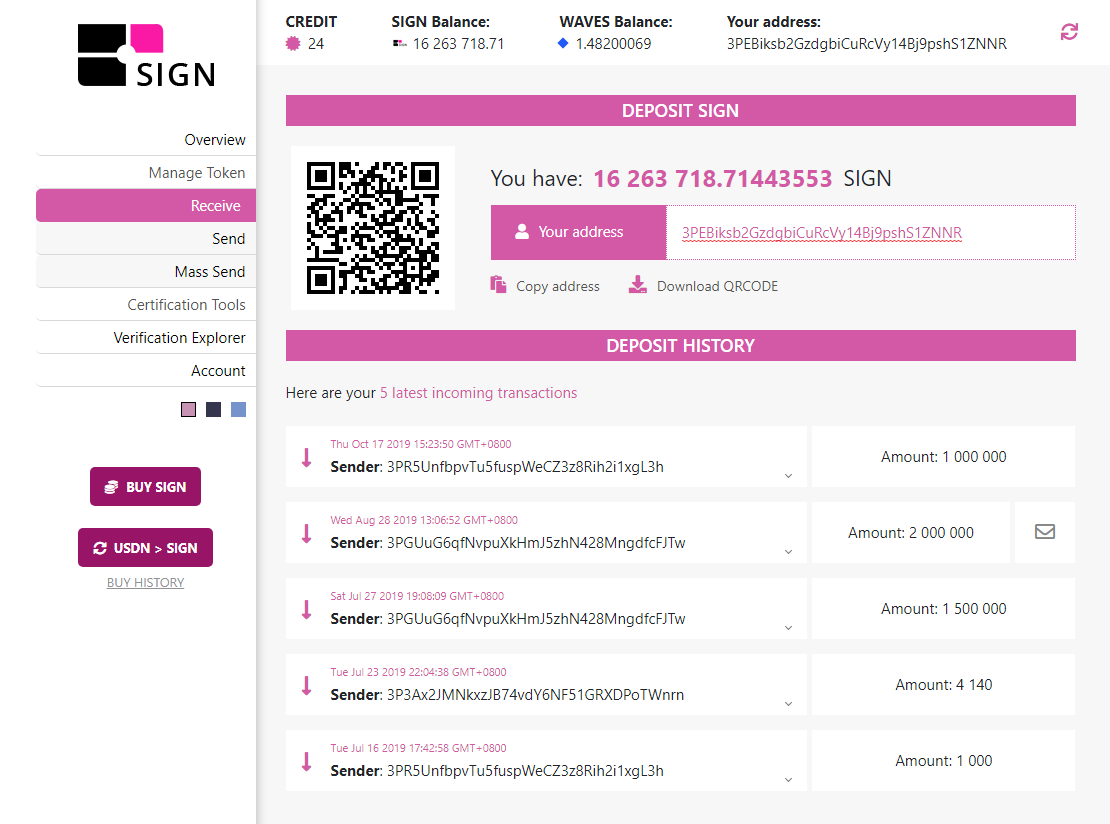
Task: Click the credit badge icon
Action: point(293,44)
